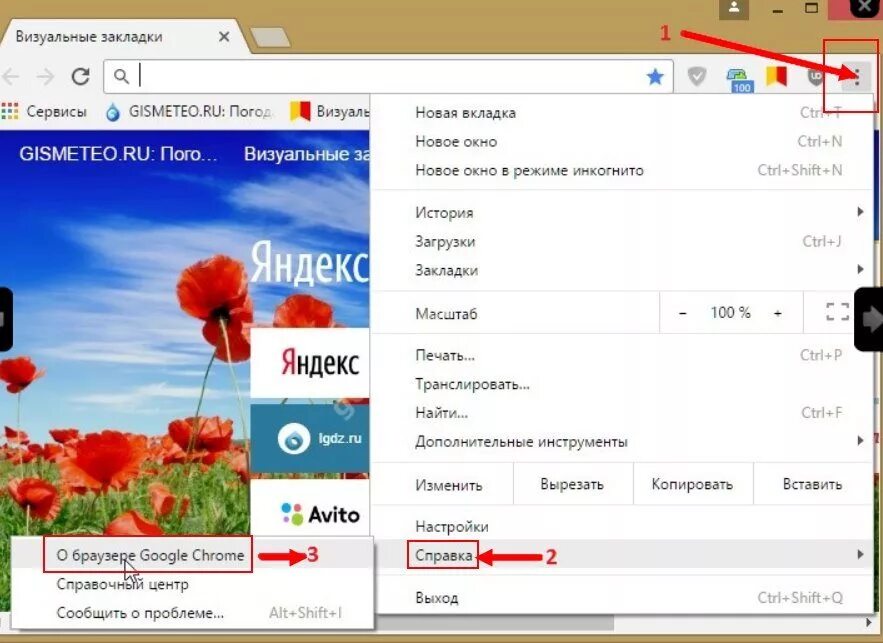The width and height of the screenshot is (883, 643).
Task: Open Справочный центр submenu item
Action: pyautogui.click(x=192, y=584)
